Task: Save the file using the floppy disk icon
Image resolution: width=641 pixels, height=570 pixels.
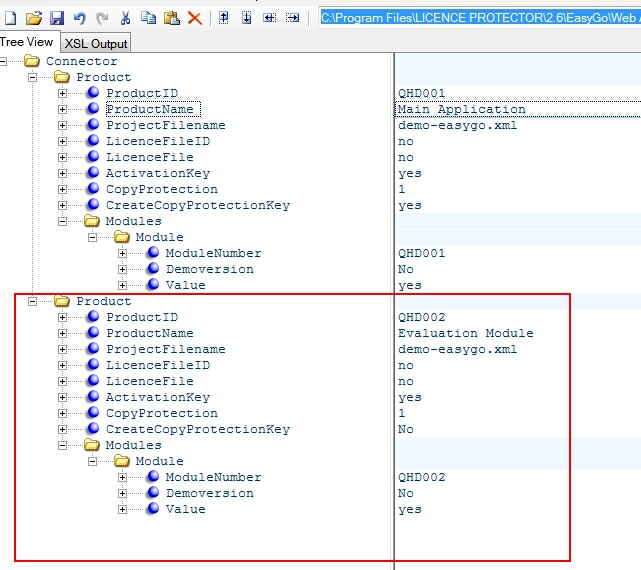Action: click(x=56, y=18)
